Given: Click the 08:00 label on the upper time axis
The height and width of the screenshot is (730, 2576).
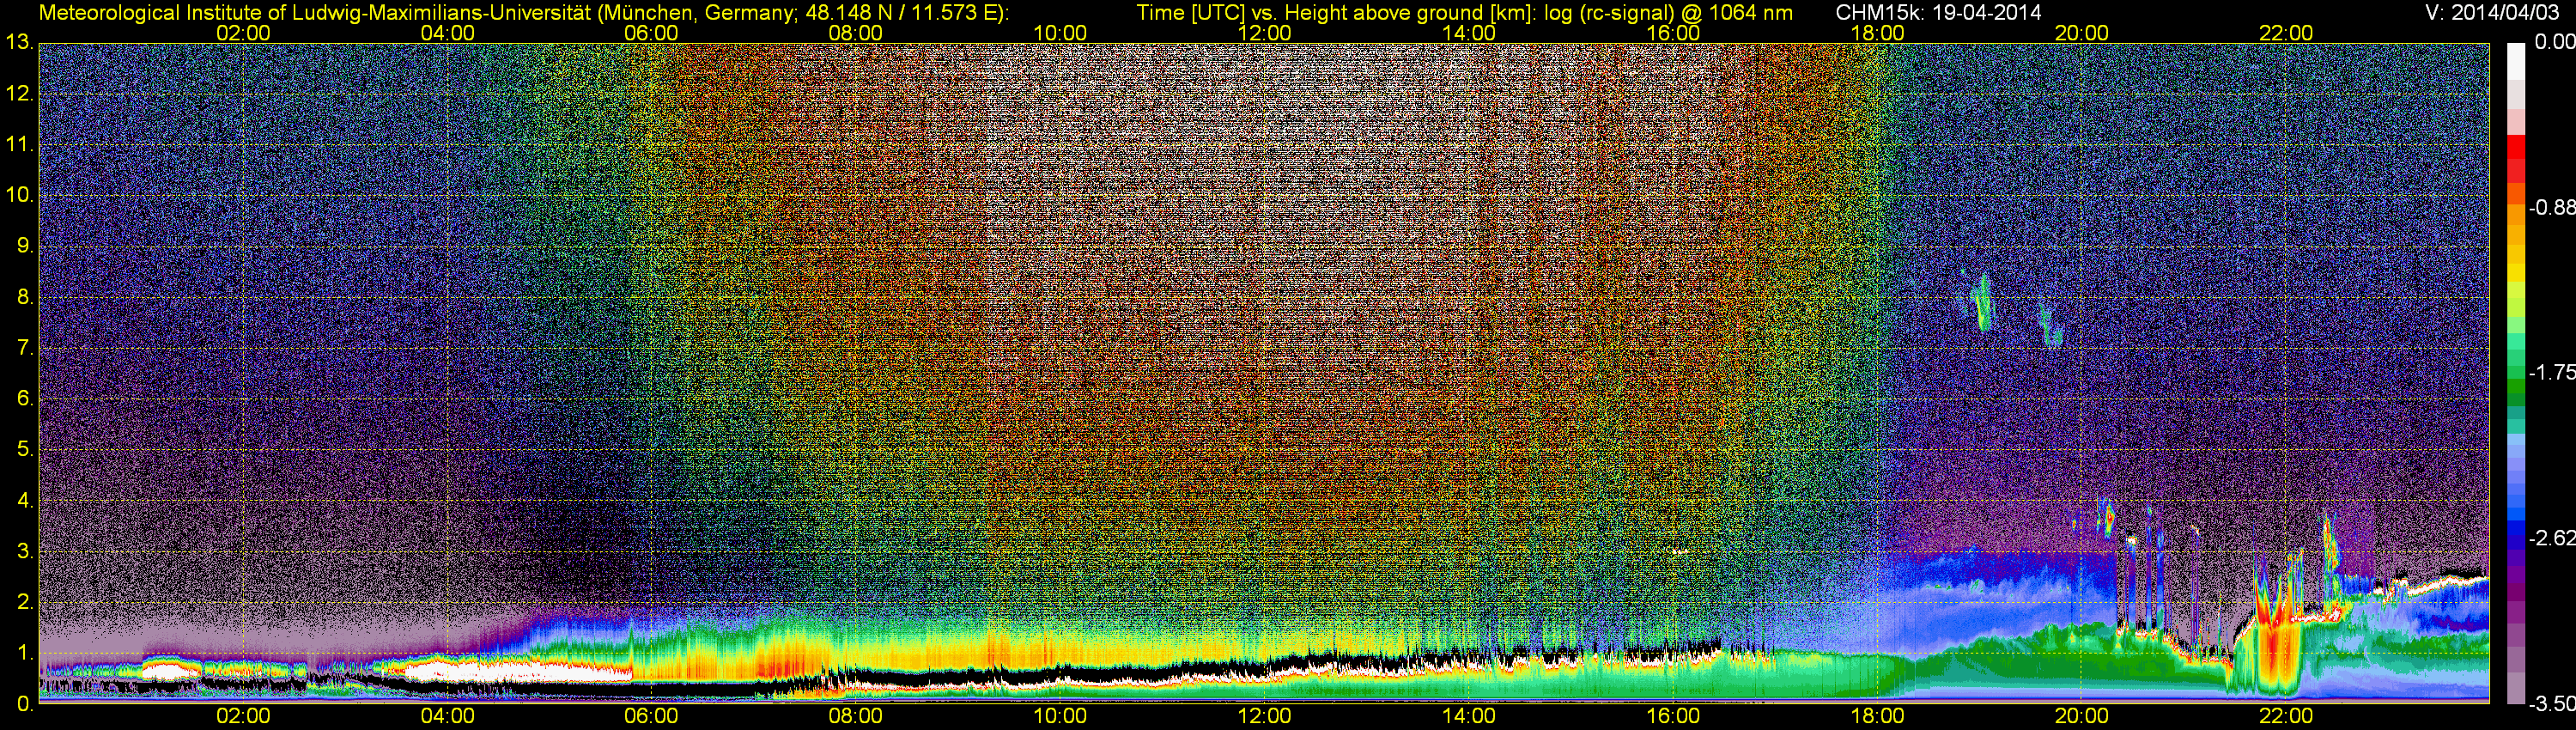Looking at the screenshot, I should [856, 33].
